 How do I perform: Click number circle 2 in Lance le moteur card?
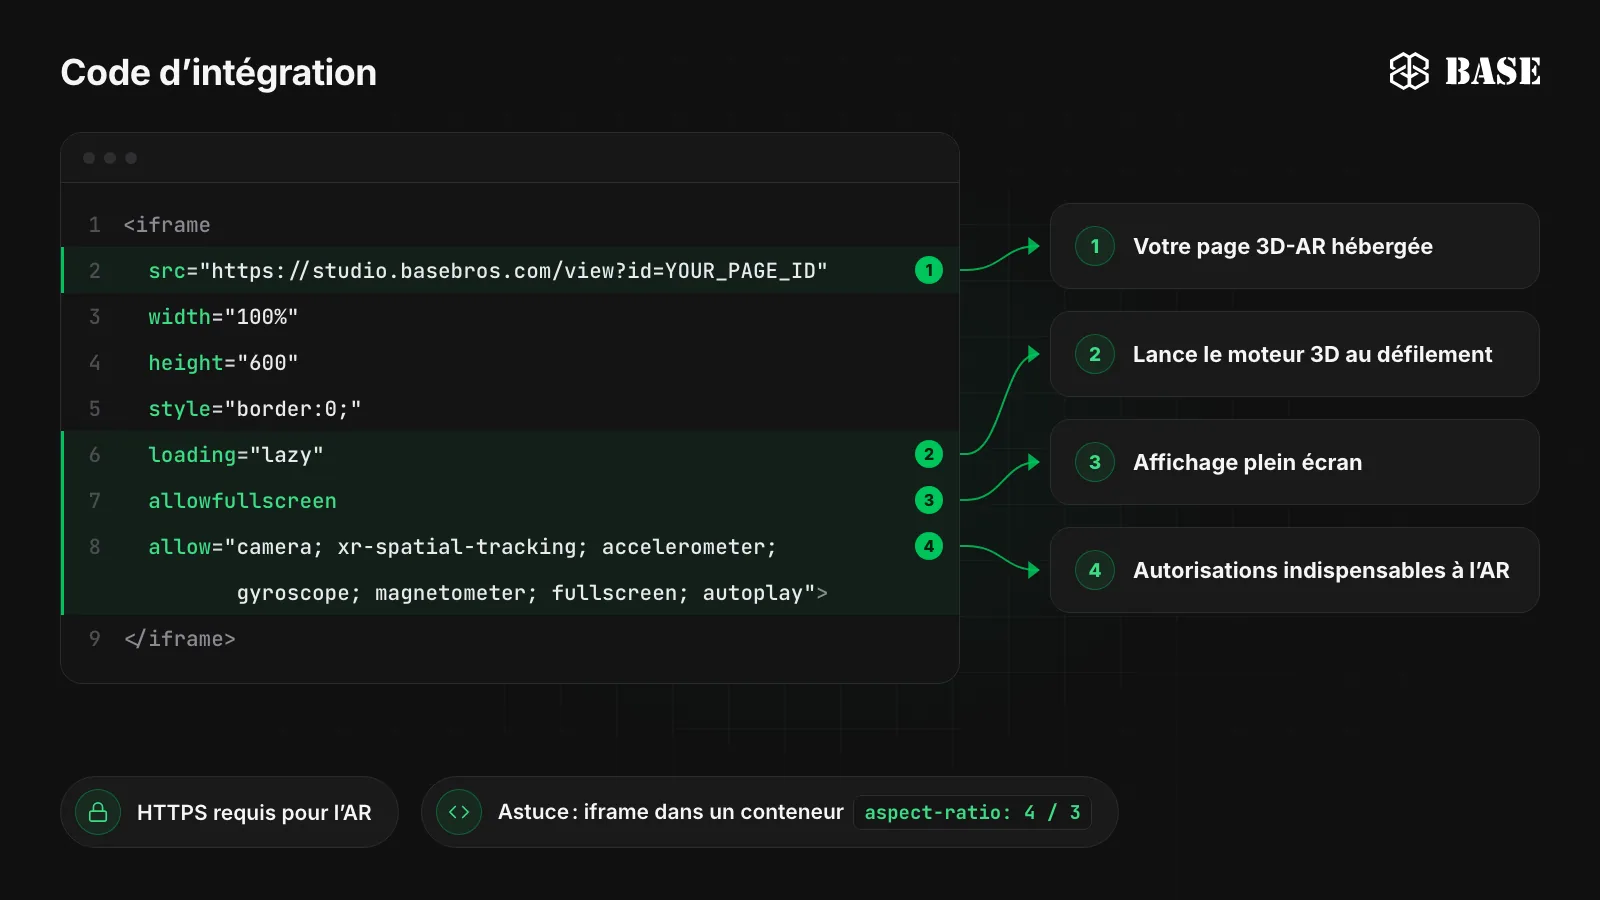click(x=1095, y=354)
